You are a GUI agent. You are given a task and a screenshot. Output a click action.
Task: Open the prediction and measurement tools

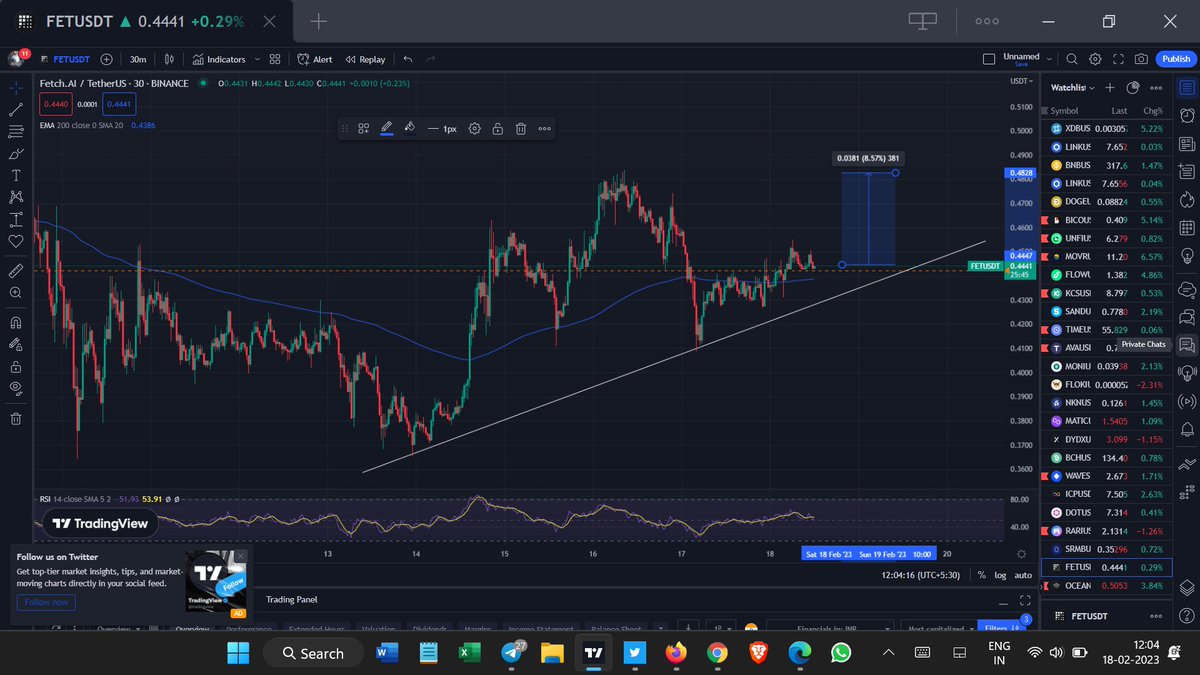(x=16, y=219)
